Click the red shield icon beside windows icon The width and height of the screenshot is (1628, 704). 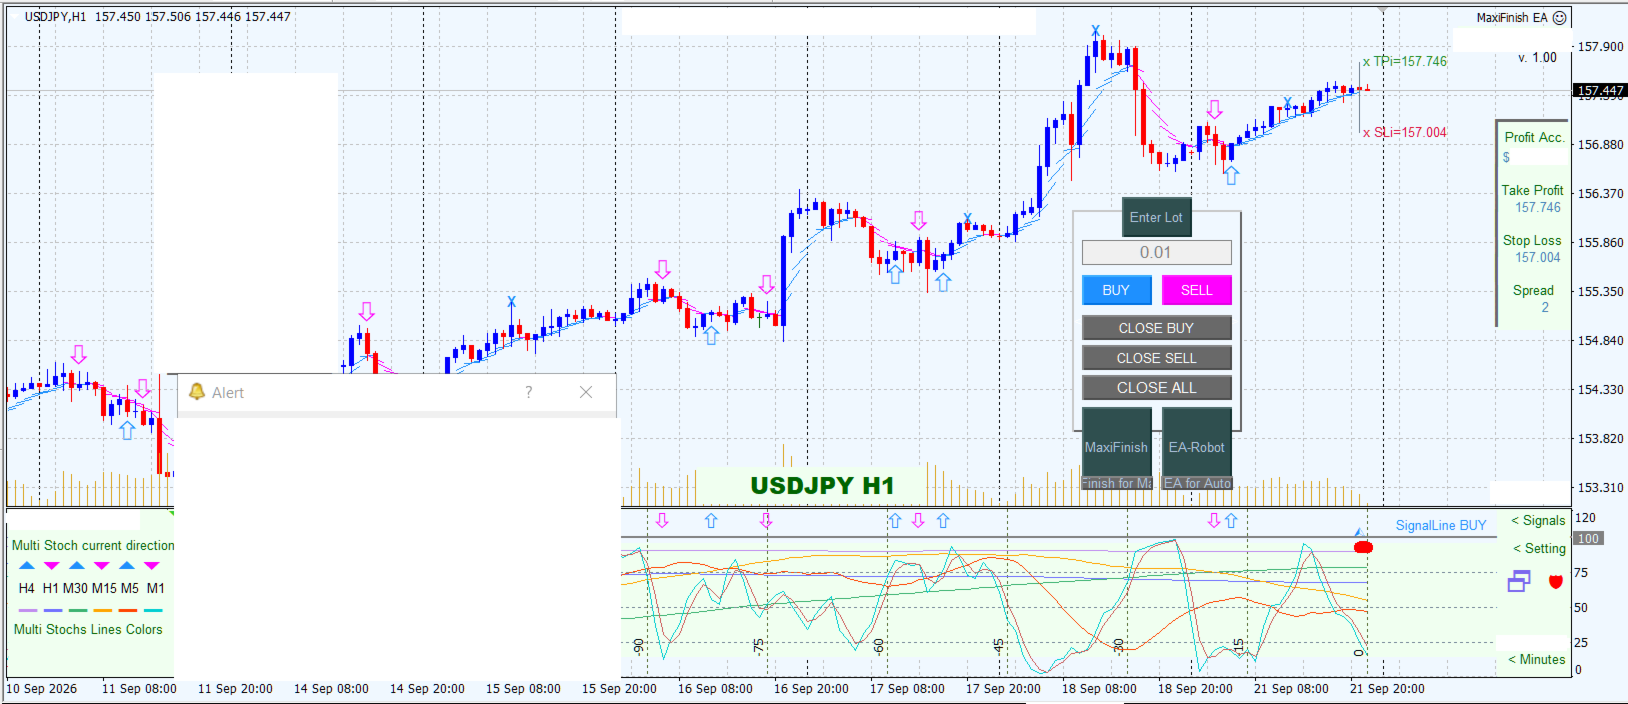point(1555,581)
